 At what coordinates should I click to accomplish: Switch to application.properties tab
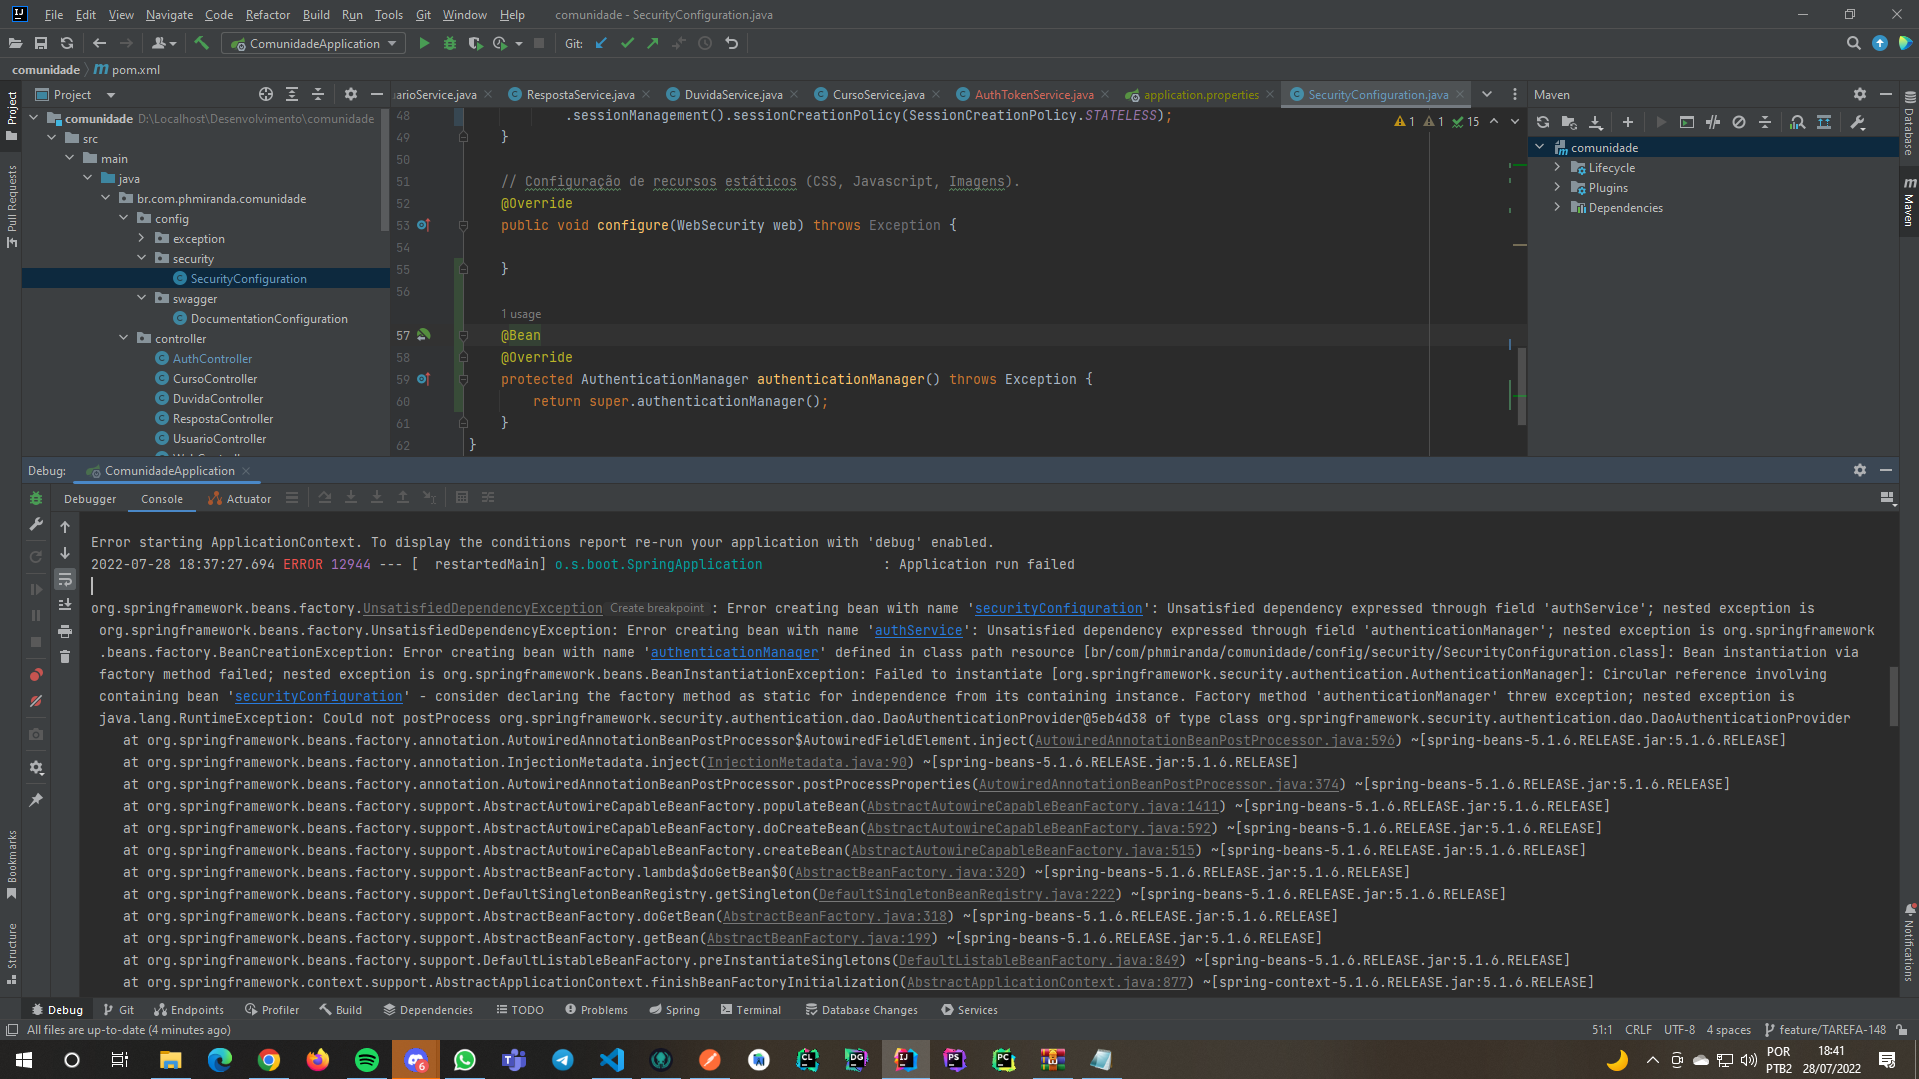[x=1201, y=94]
